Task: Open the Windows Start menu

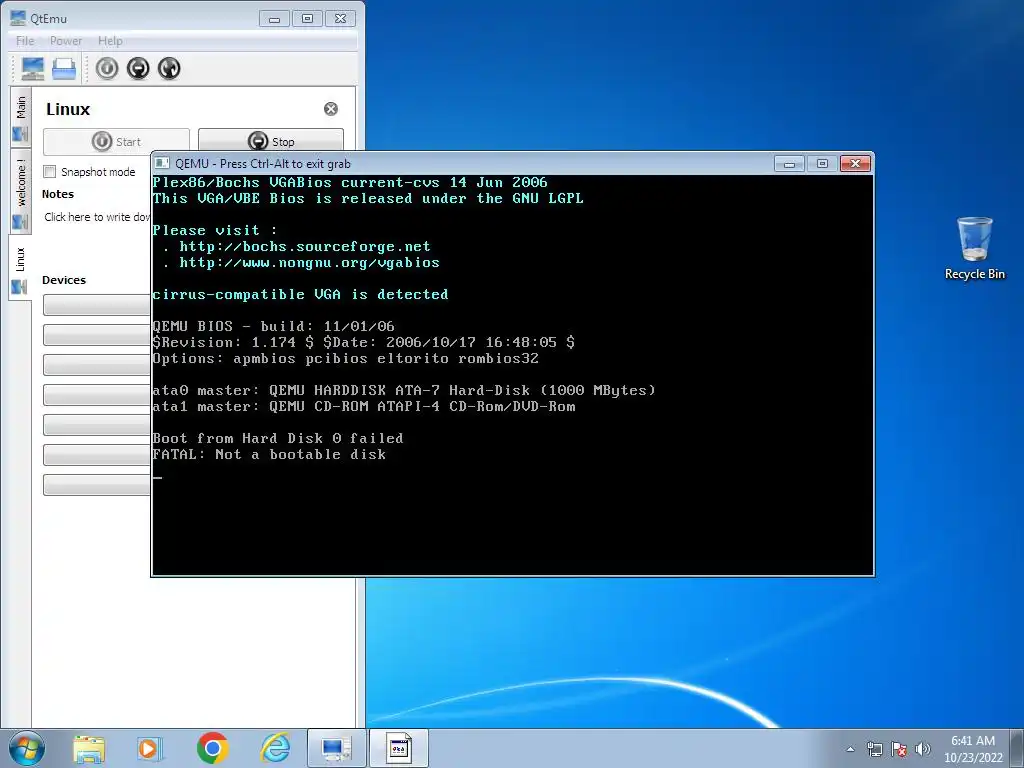Action: (x=27, y=748)
